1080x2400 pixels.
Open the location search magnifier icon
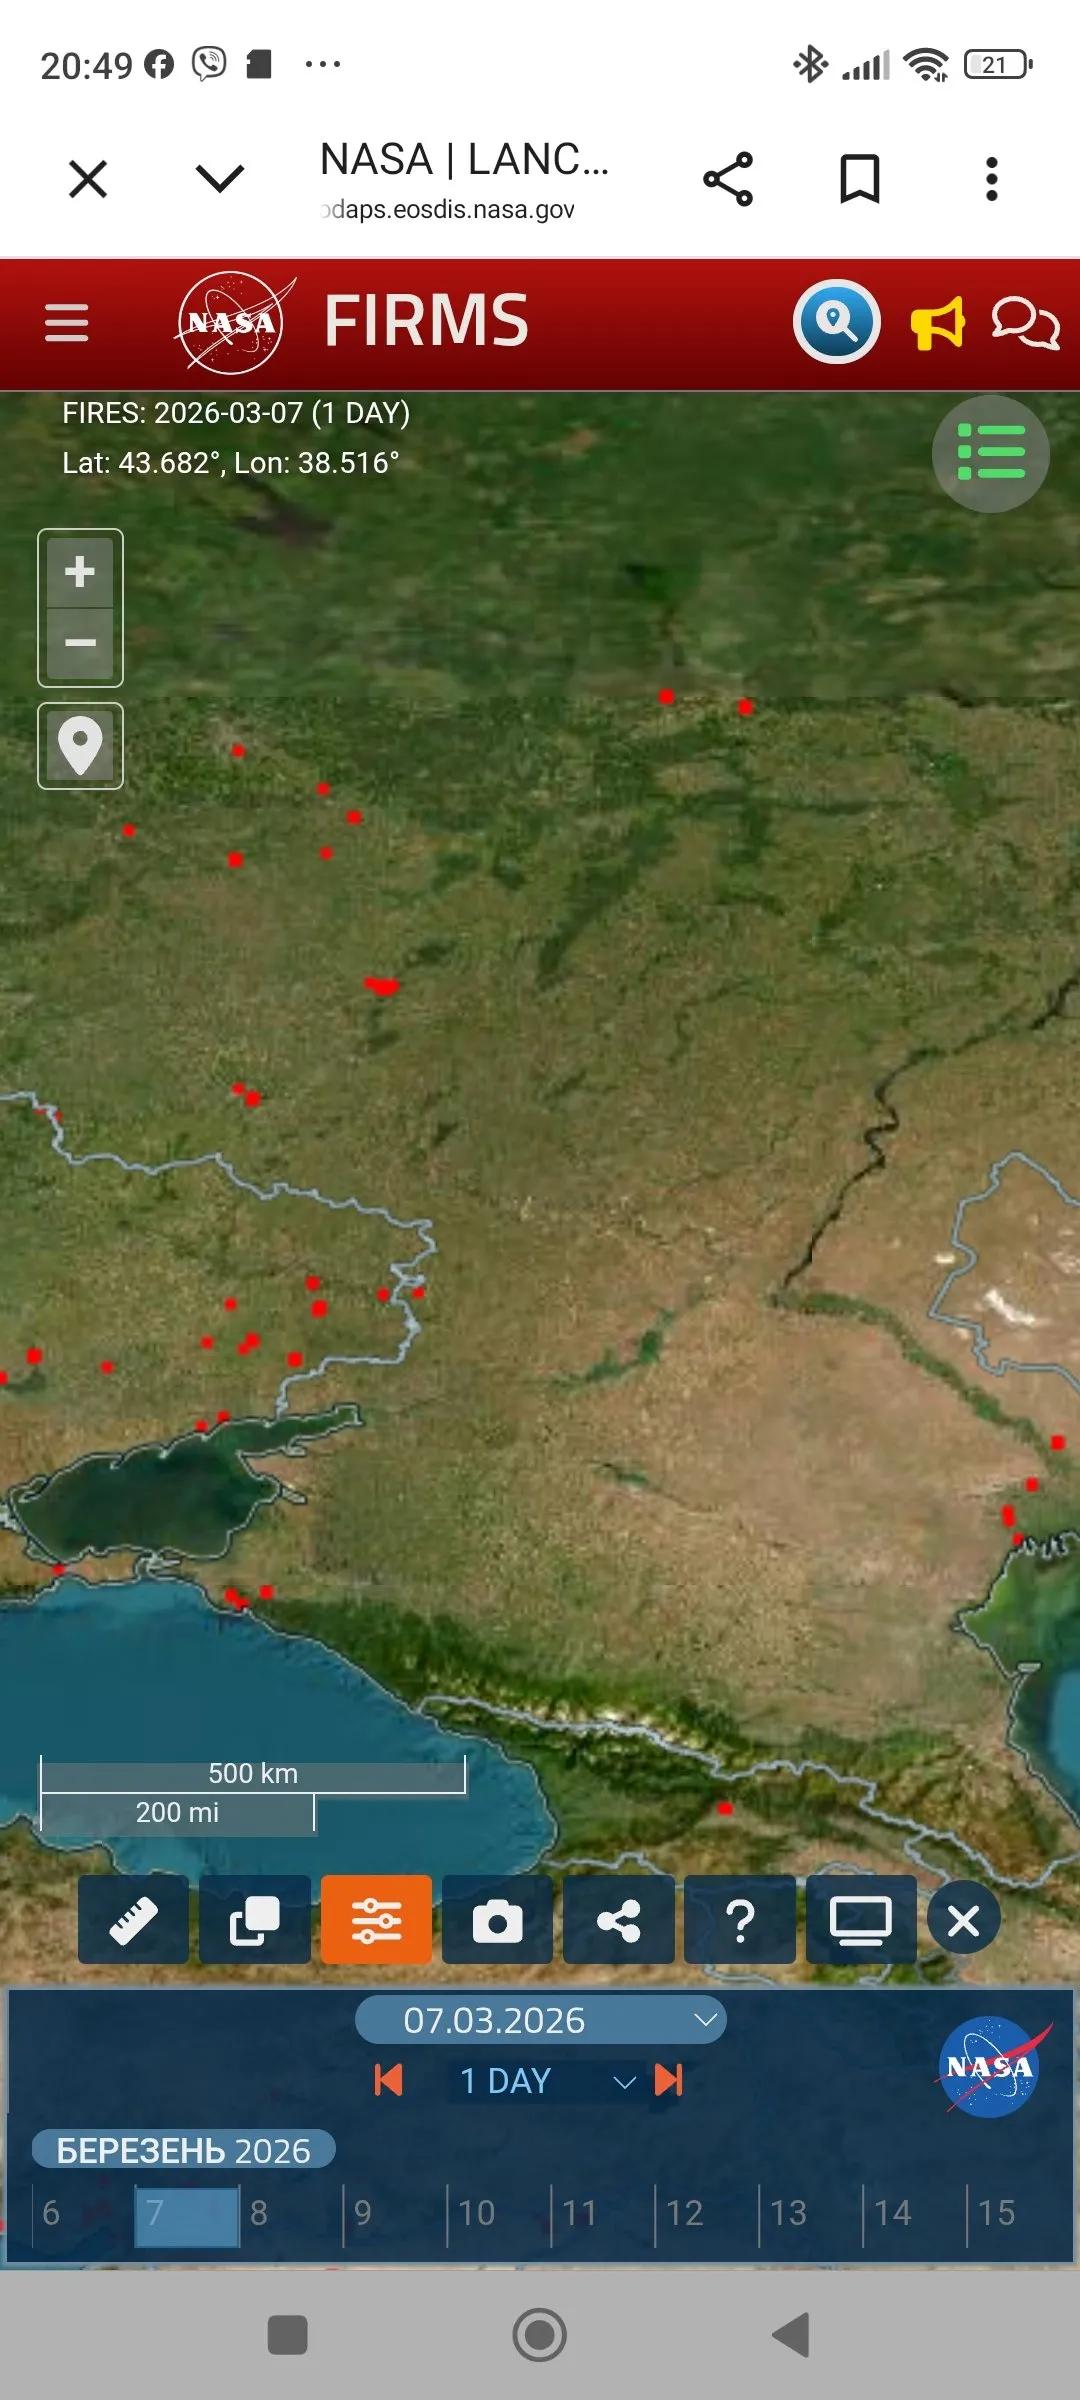(x=836, y=322)
